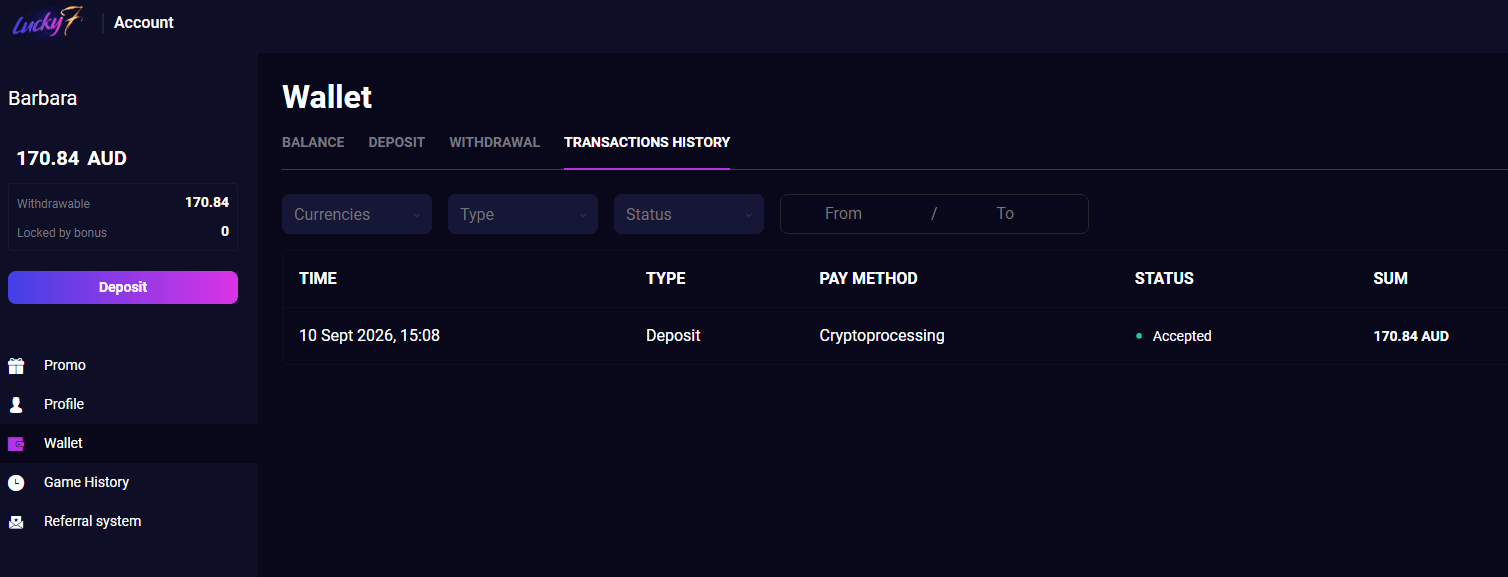The width and height of the screenshot is (1508, 577).
Task: Click the From date field
Action: click(843, 213)
